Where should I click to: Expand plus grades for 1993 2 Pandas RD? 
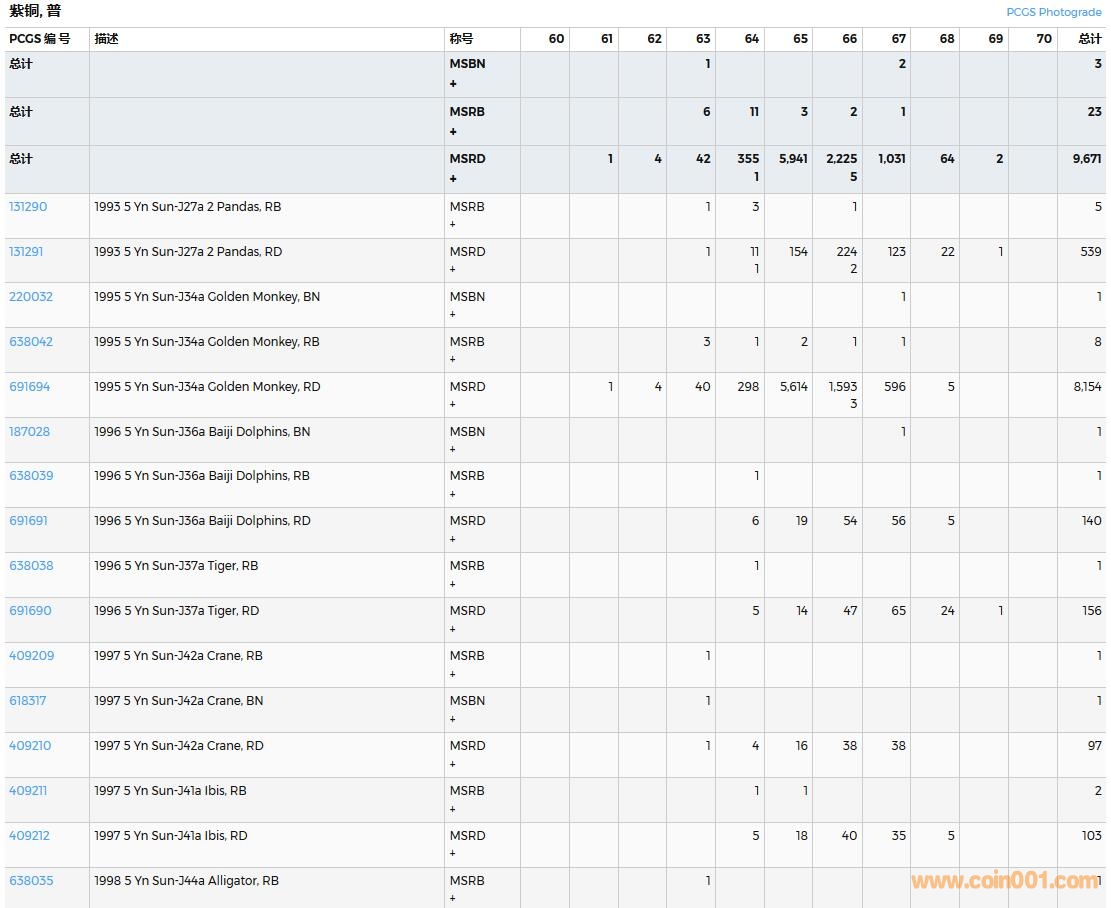pos(452,269)
